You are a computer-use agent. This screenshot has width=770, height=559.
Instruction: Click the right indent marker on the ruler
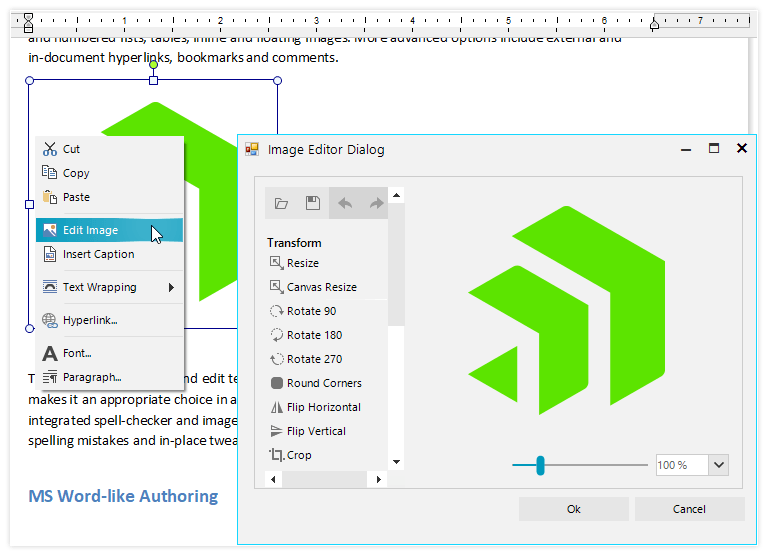click(x=654, y=25)
